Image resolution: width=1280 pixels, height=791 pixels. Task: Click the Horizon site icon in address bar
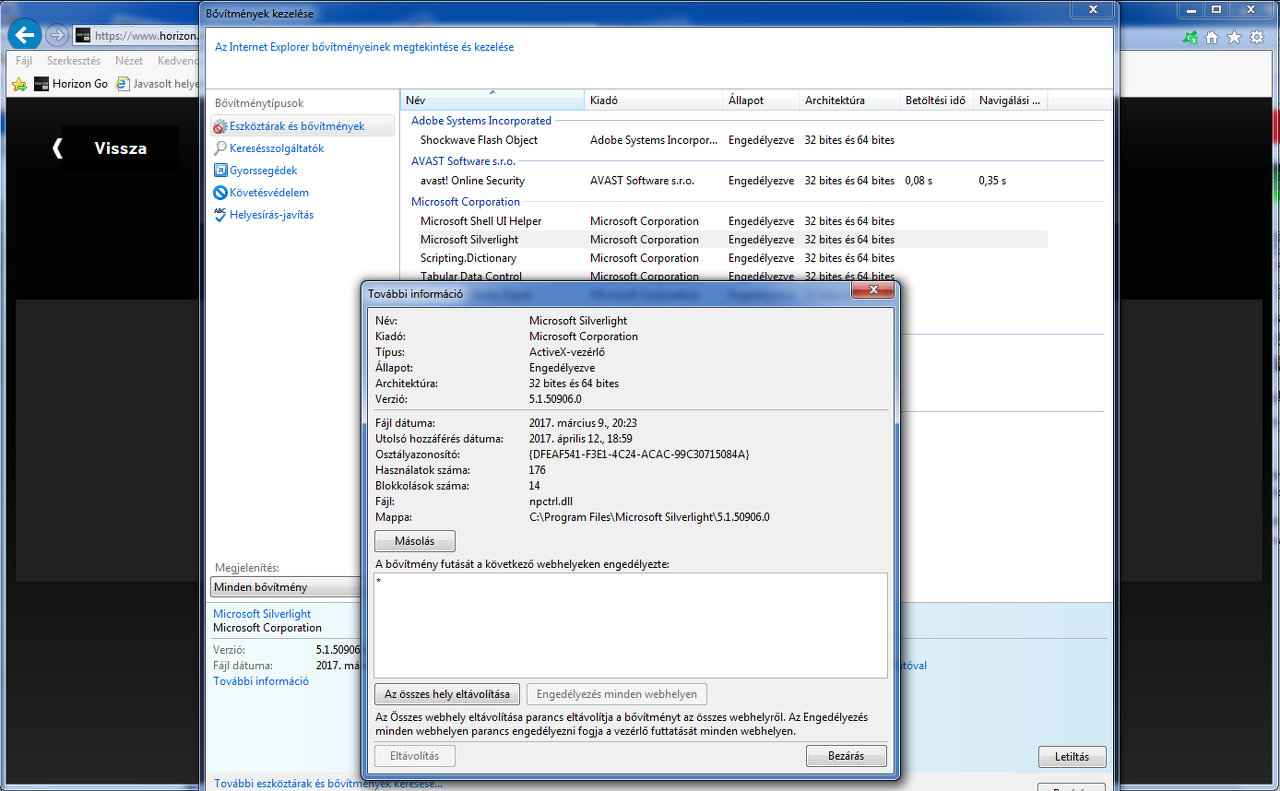point(84,36)
